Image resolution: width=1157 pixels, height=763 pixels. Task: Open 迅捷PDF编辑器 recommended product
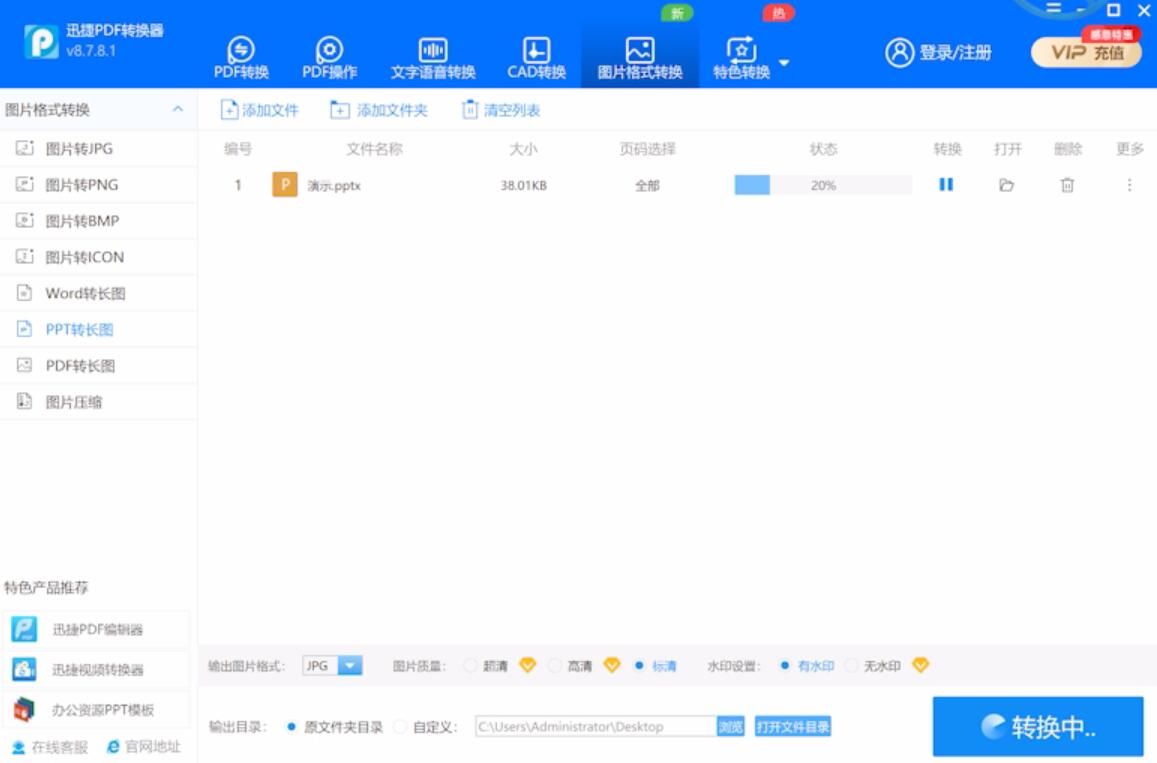[95, 629]
